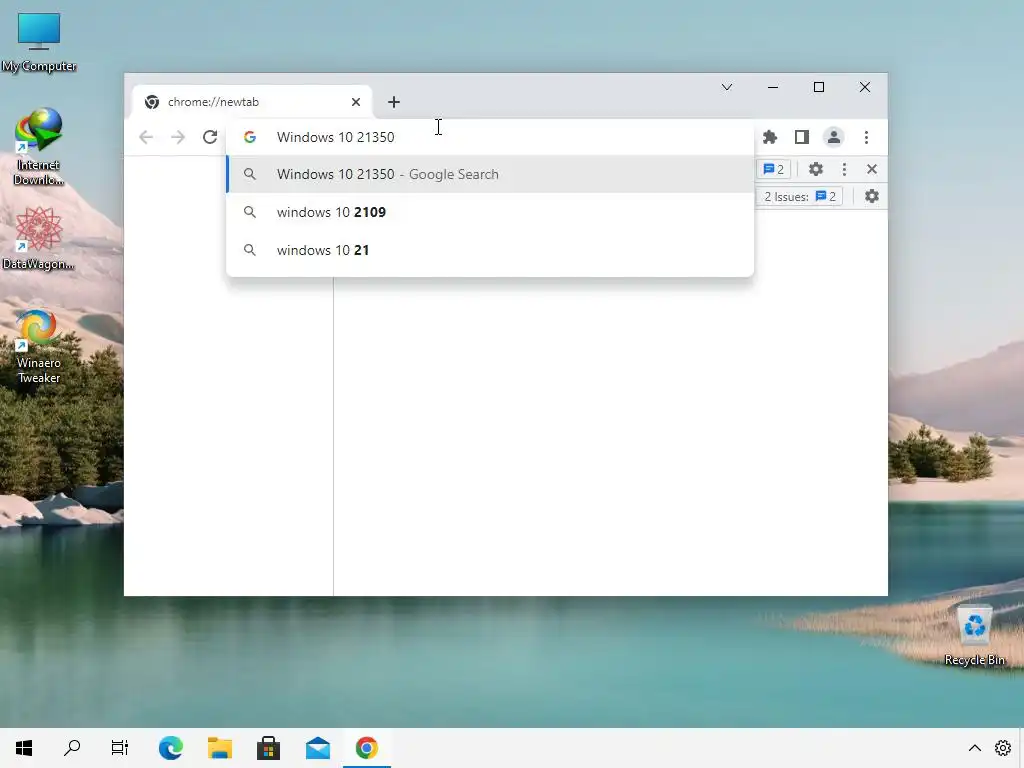The height and width of the screenshot is (768, 1024).
Task: Minimize the Chrome window
Action: 773,87
